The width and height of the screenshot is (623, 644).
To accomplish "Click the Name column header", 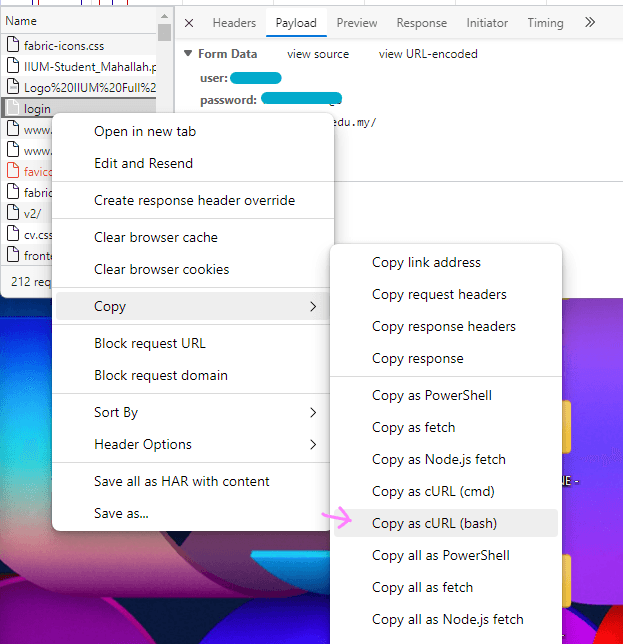I will click(x=79, y=21).
